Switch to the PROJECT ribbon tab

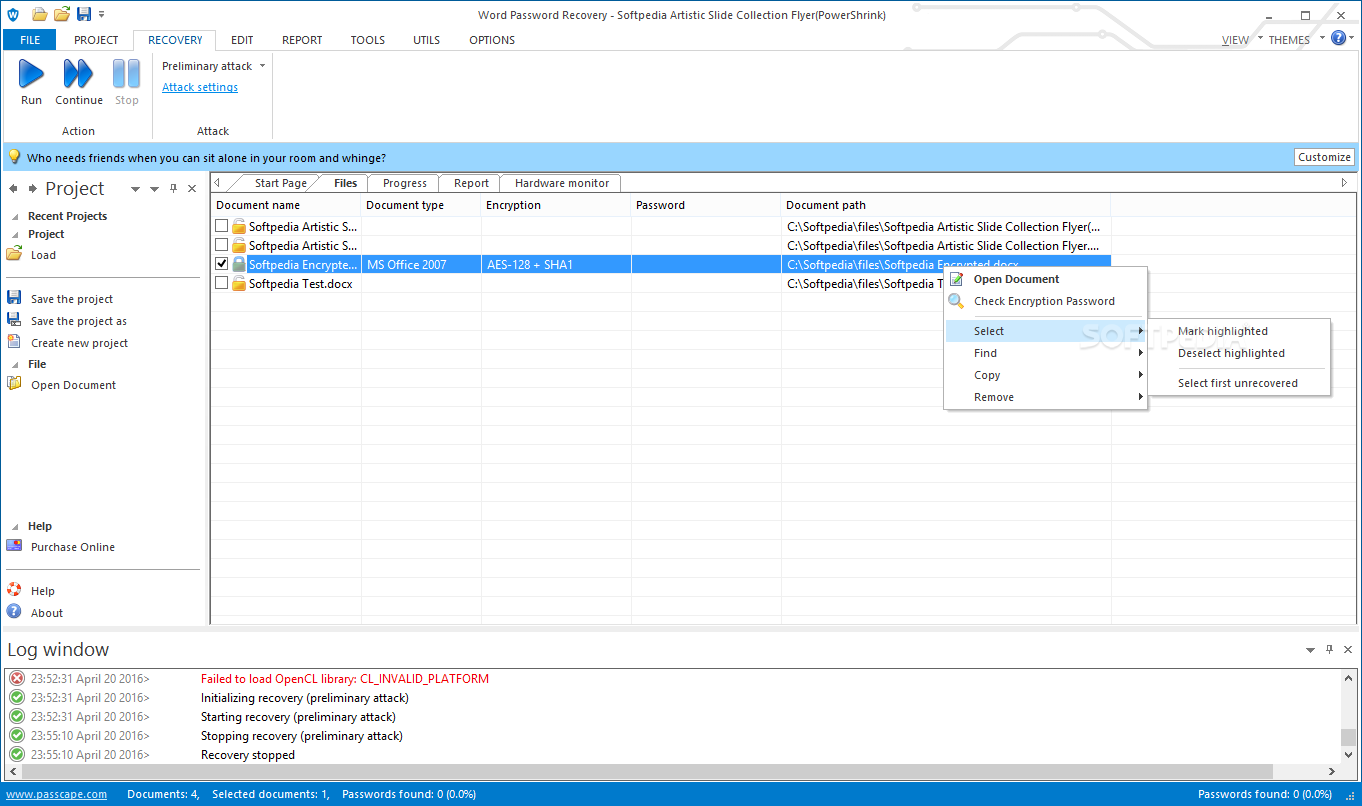[96, 40]
